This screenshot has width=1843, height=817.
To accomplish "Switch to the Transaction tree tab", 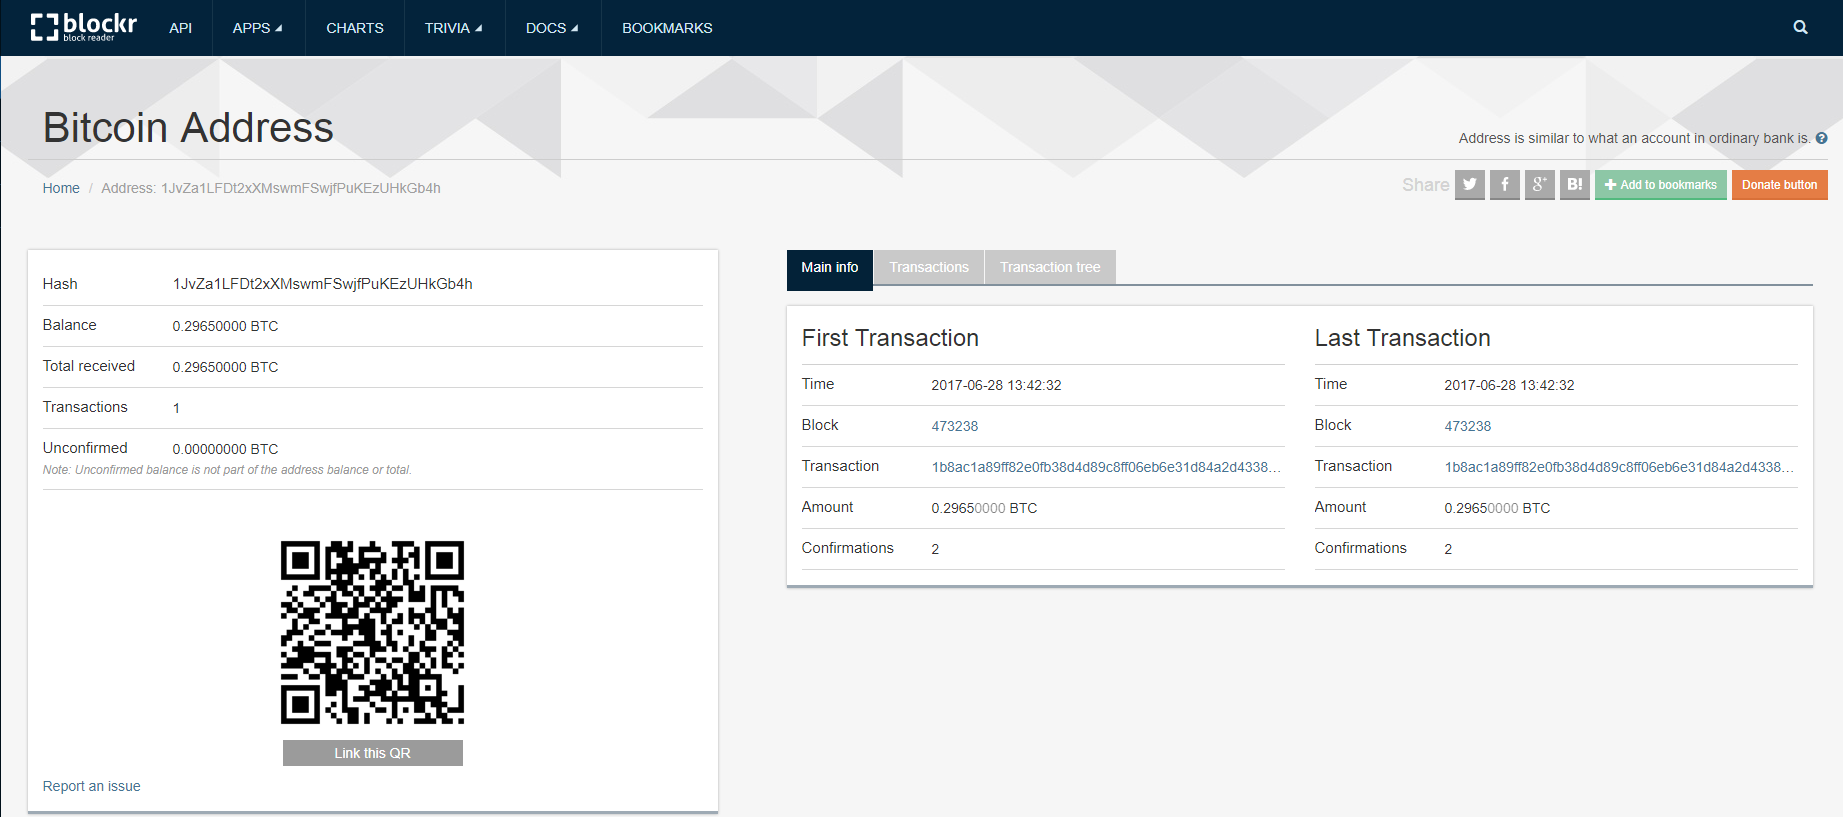I will (1050, 267).
